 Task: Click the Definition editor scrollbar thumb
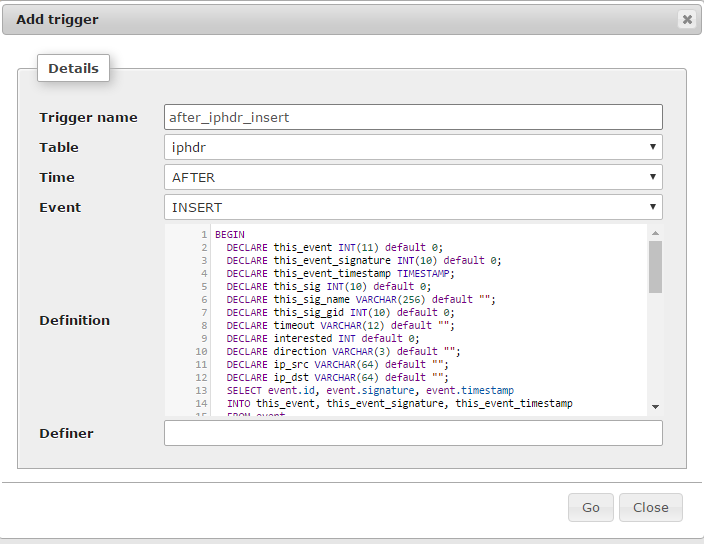click(x=655, y=266)
